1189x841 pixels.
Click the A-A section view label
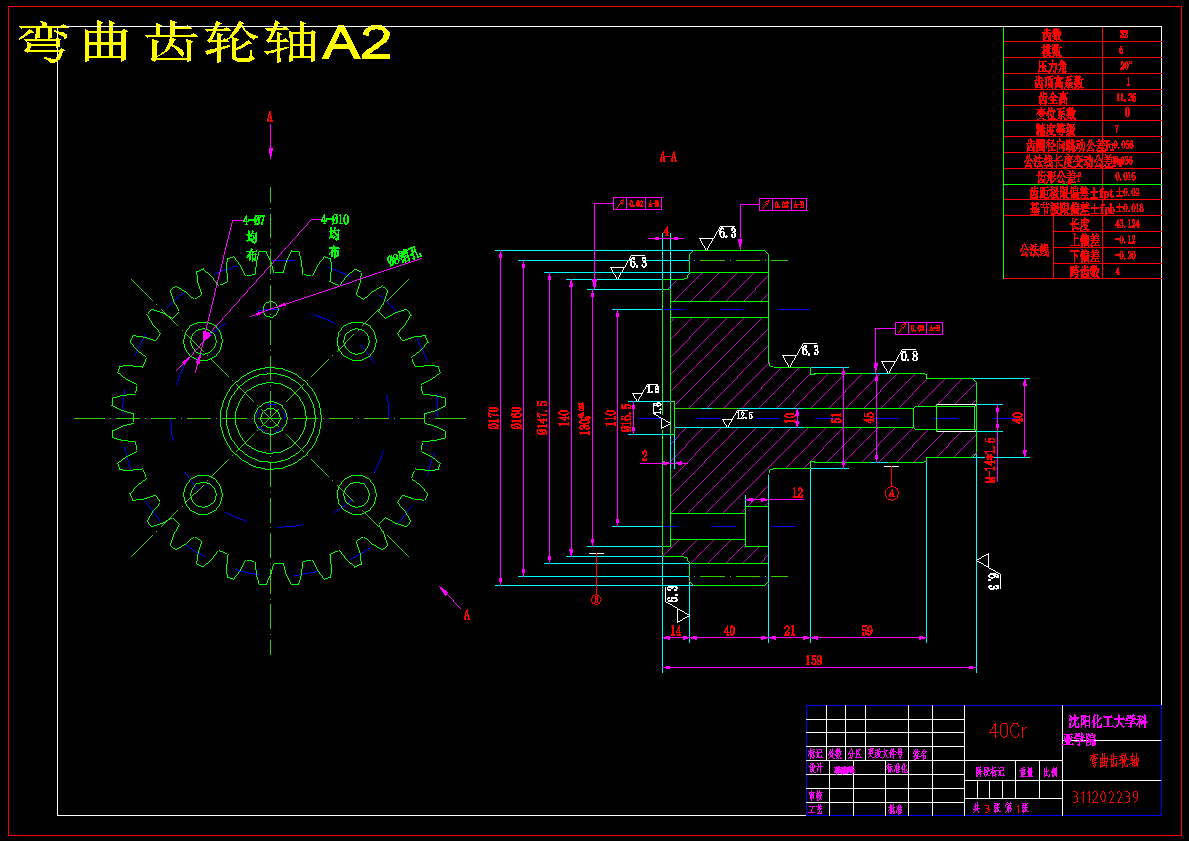[x=668, y=158]
